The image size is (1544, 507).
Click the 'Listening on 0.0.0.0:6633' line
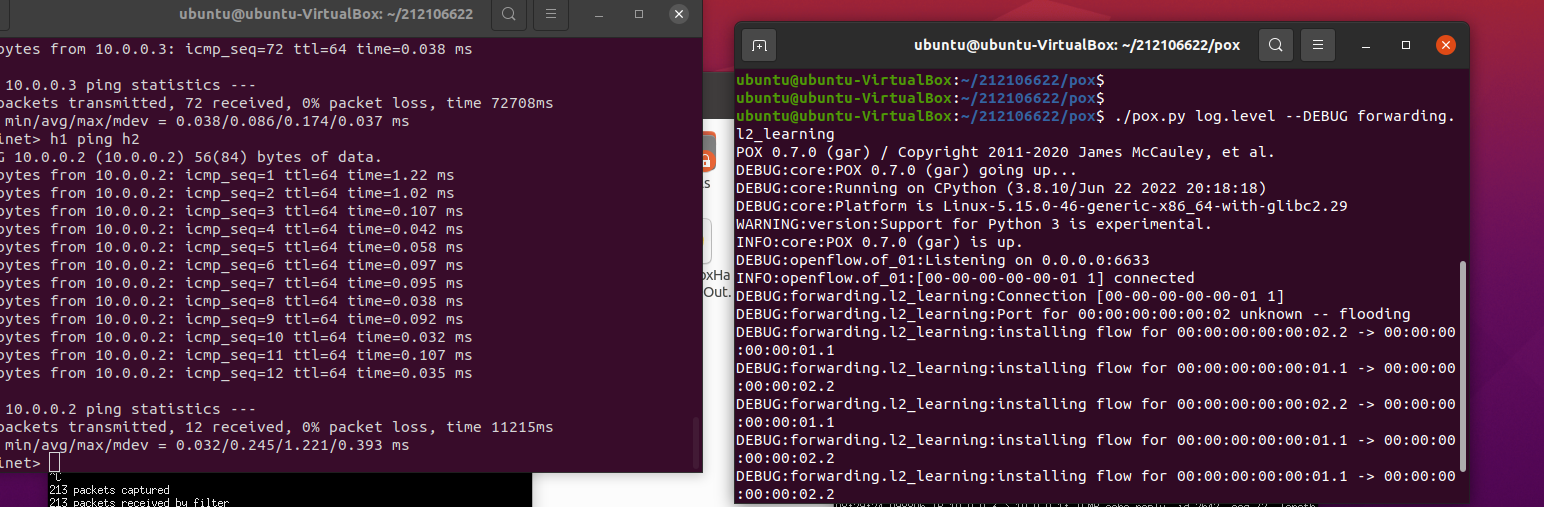pyautogui.click(x=943, y=260)
